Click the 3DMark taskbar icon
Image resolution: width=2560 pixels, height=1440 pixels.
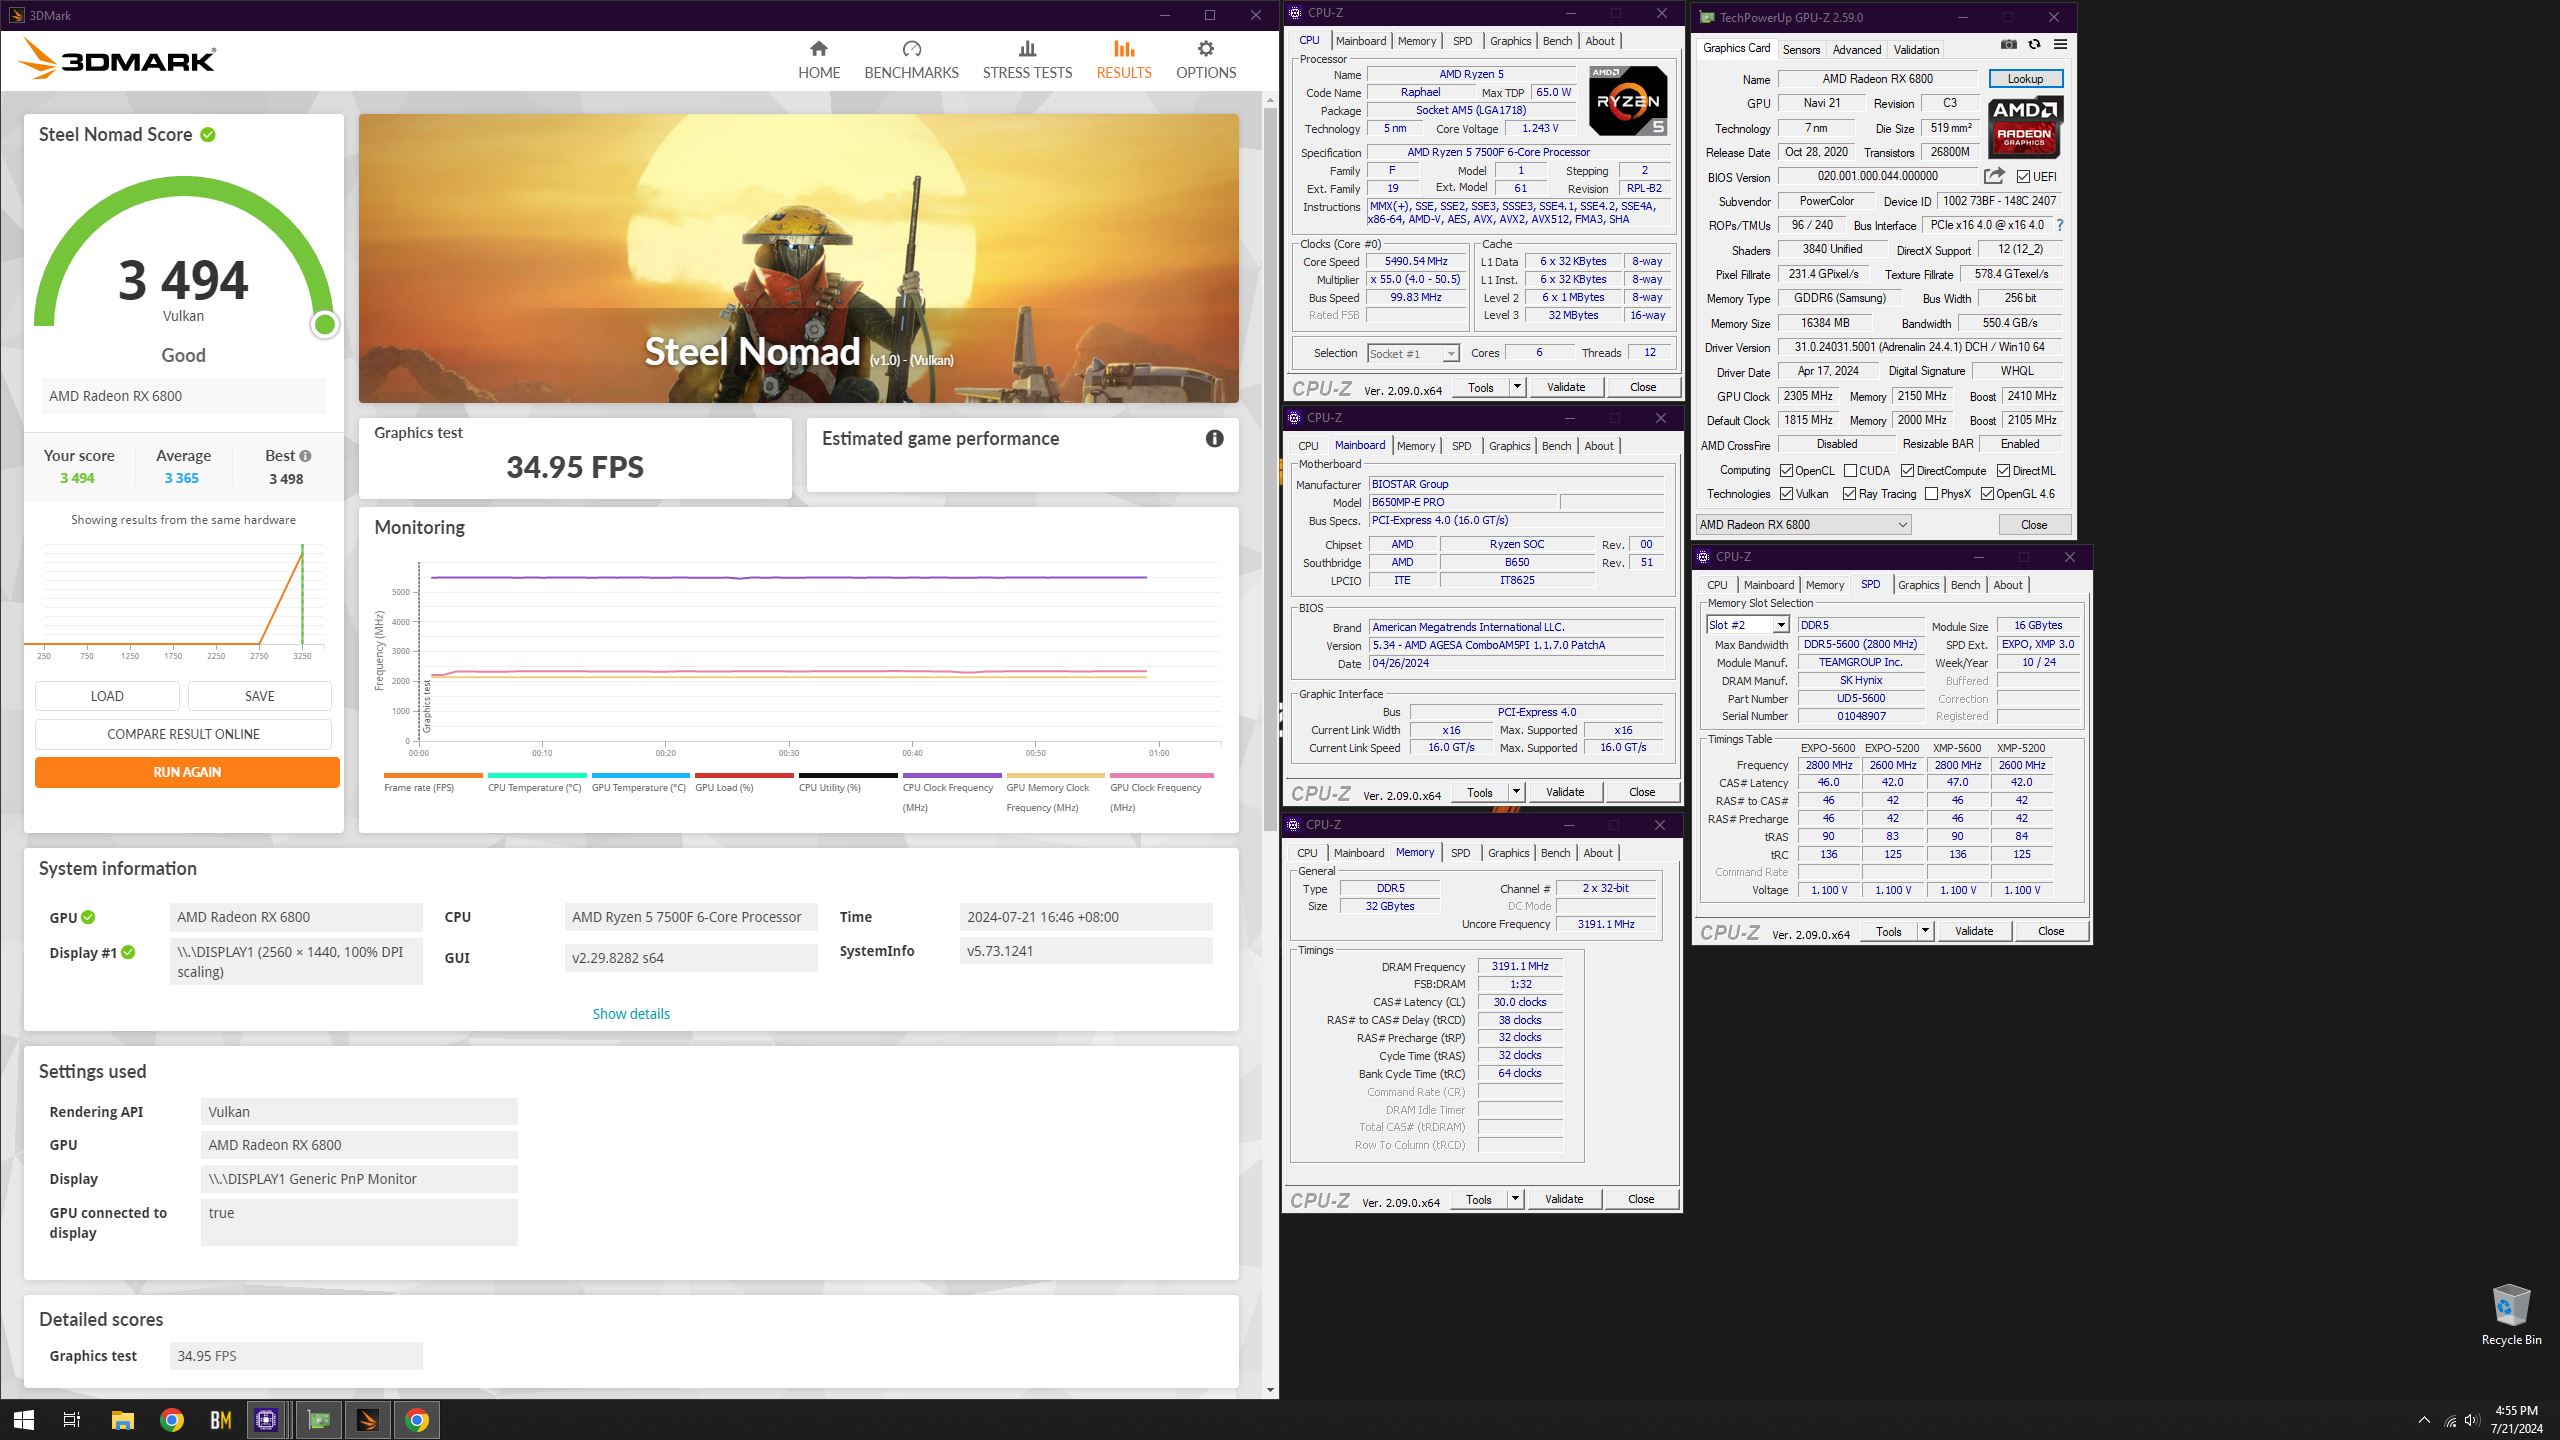pyautogui.click(x=367, y=1420)
